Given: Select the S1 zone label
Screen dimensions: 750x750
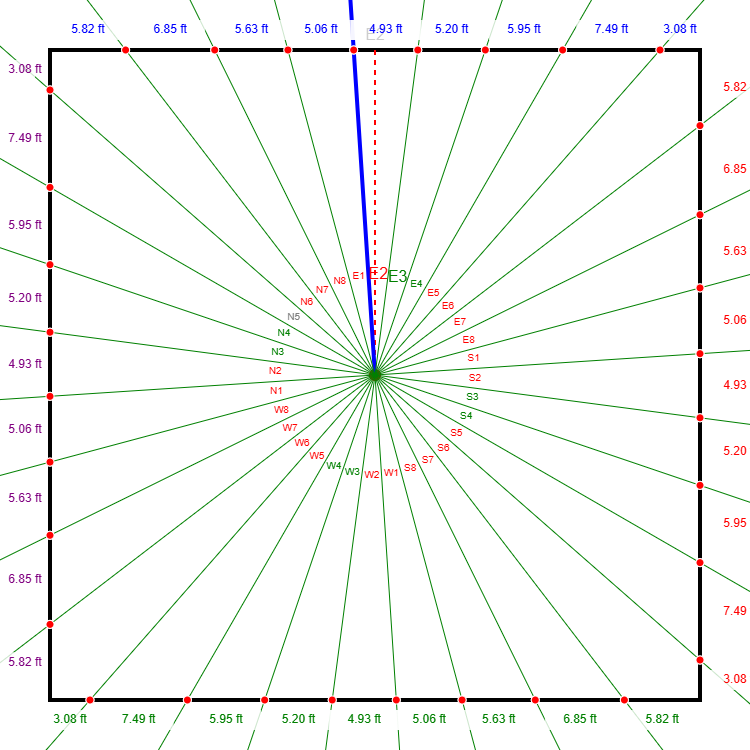Looking at the screenshot, I should (x=473, y=357).
